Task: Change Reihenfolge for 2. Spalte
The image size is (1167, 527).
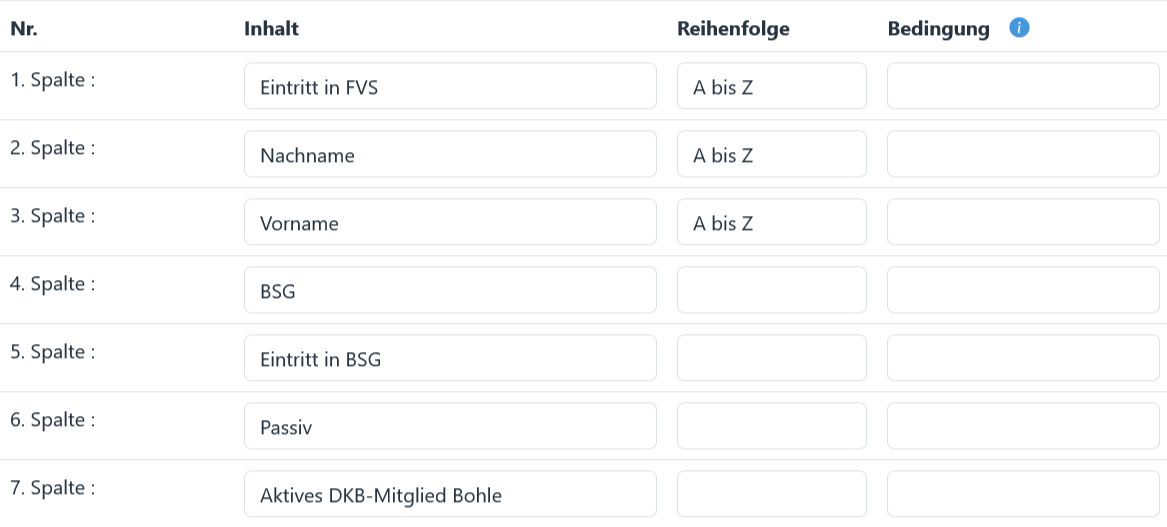Action: point(771,155)
